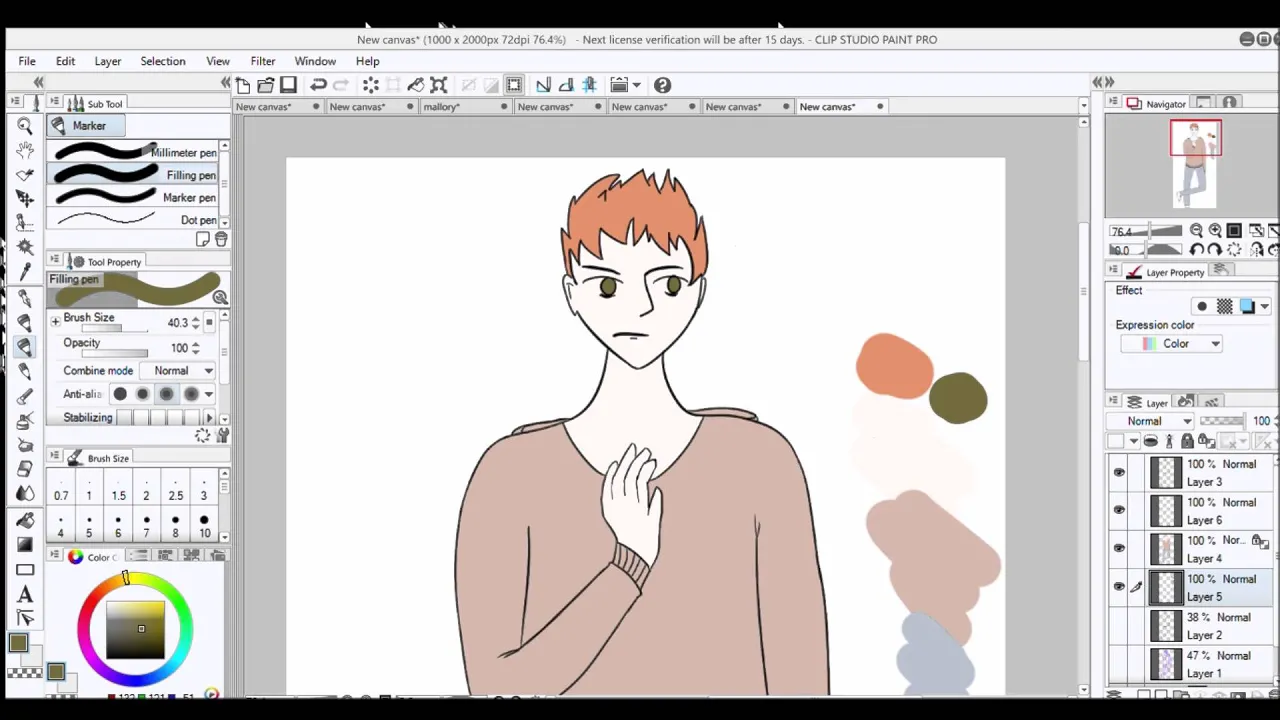This screenshot has width=1280, height=720.
Task: Open the Filter menu
Action: click(x=263, y=61)
